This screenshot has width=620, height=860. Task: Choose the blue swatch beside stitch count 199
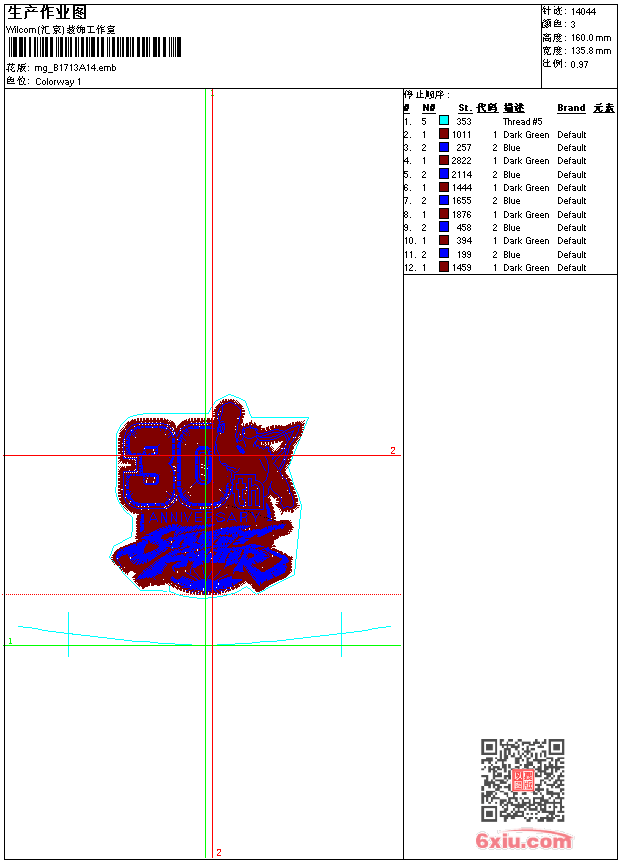444,254
